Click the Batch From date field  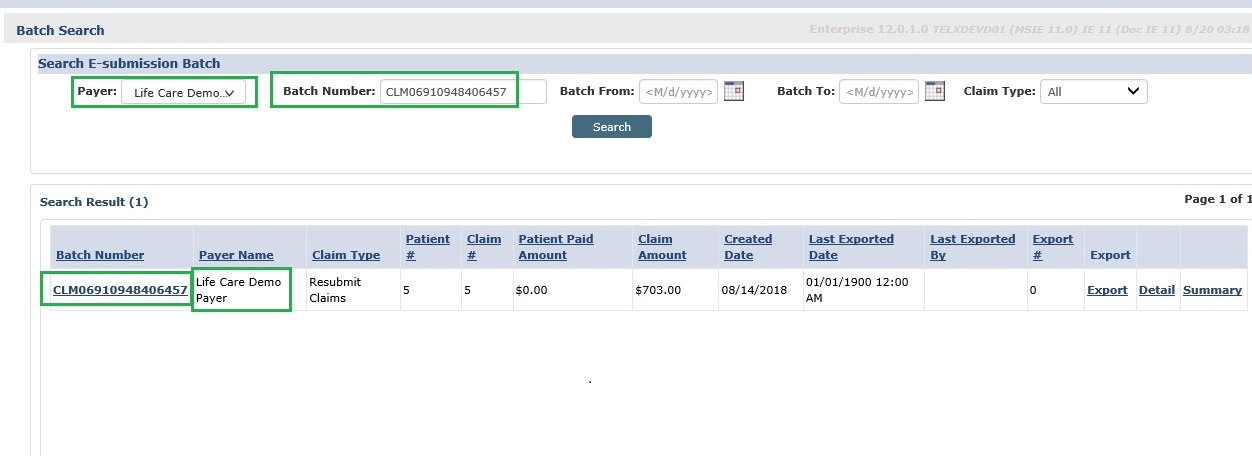point(678,92)
